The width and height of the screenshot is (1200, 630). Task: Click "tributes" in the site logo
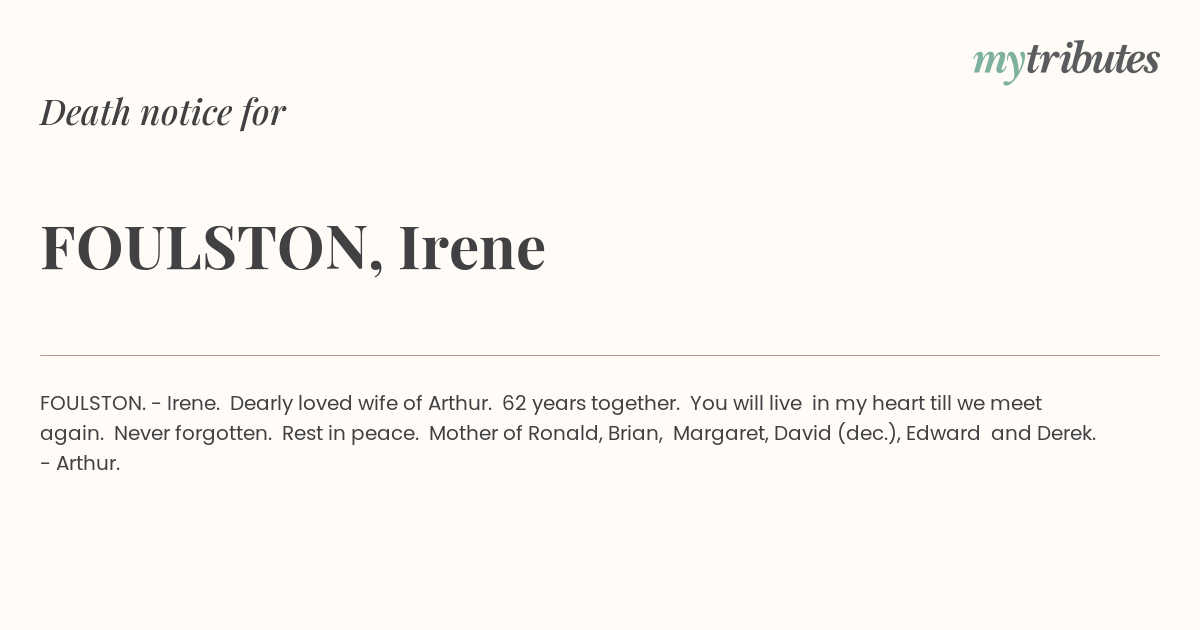1093,59
